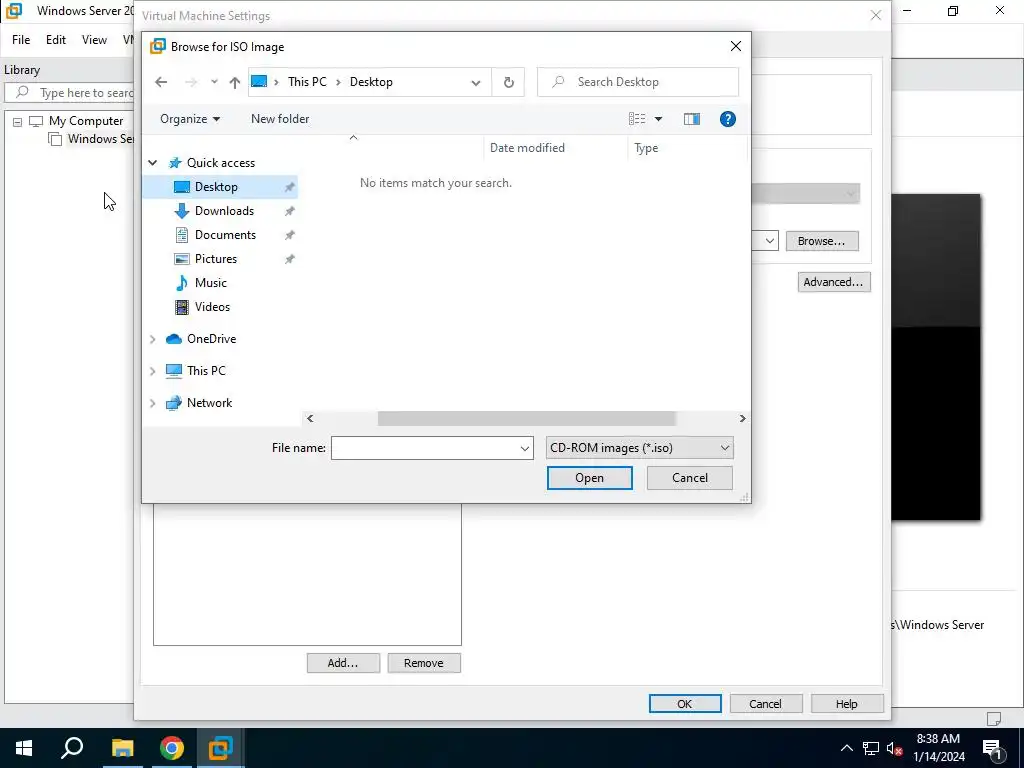Collapse My Computer in Library tree
1024x768 pixels.
pos(18,121)
